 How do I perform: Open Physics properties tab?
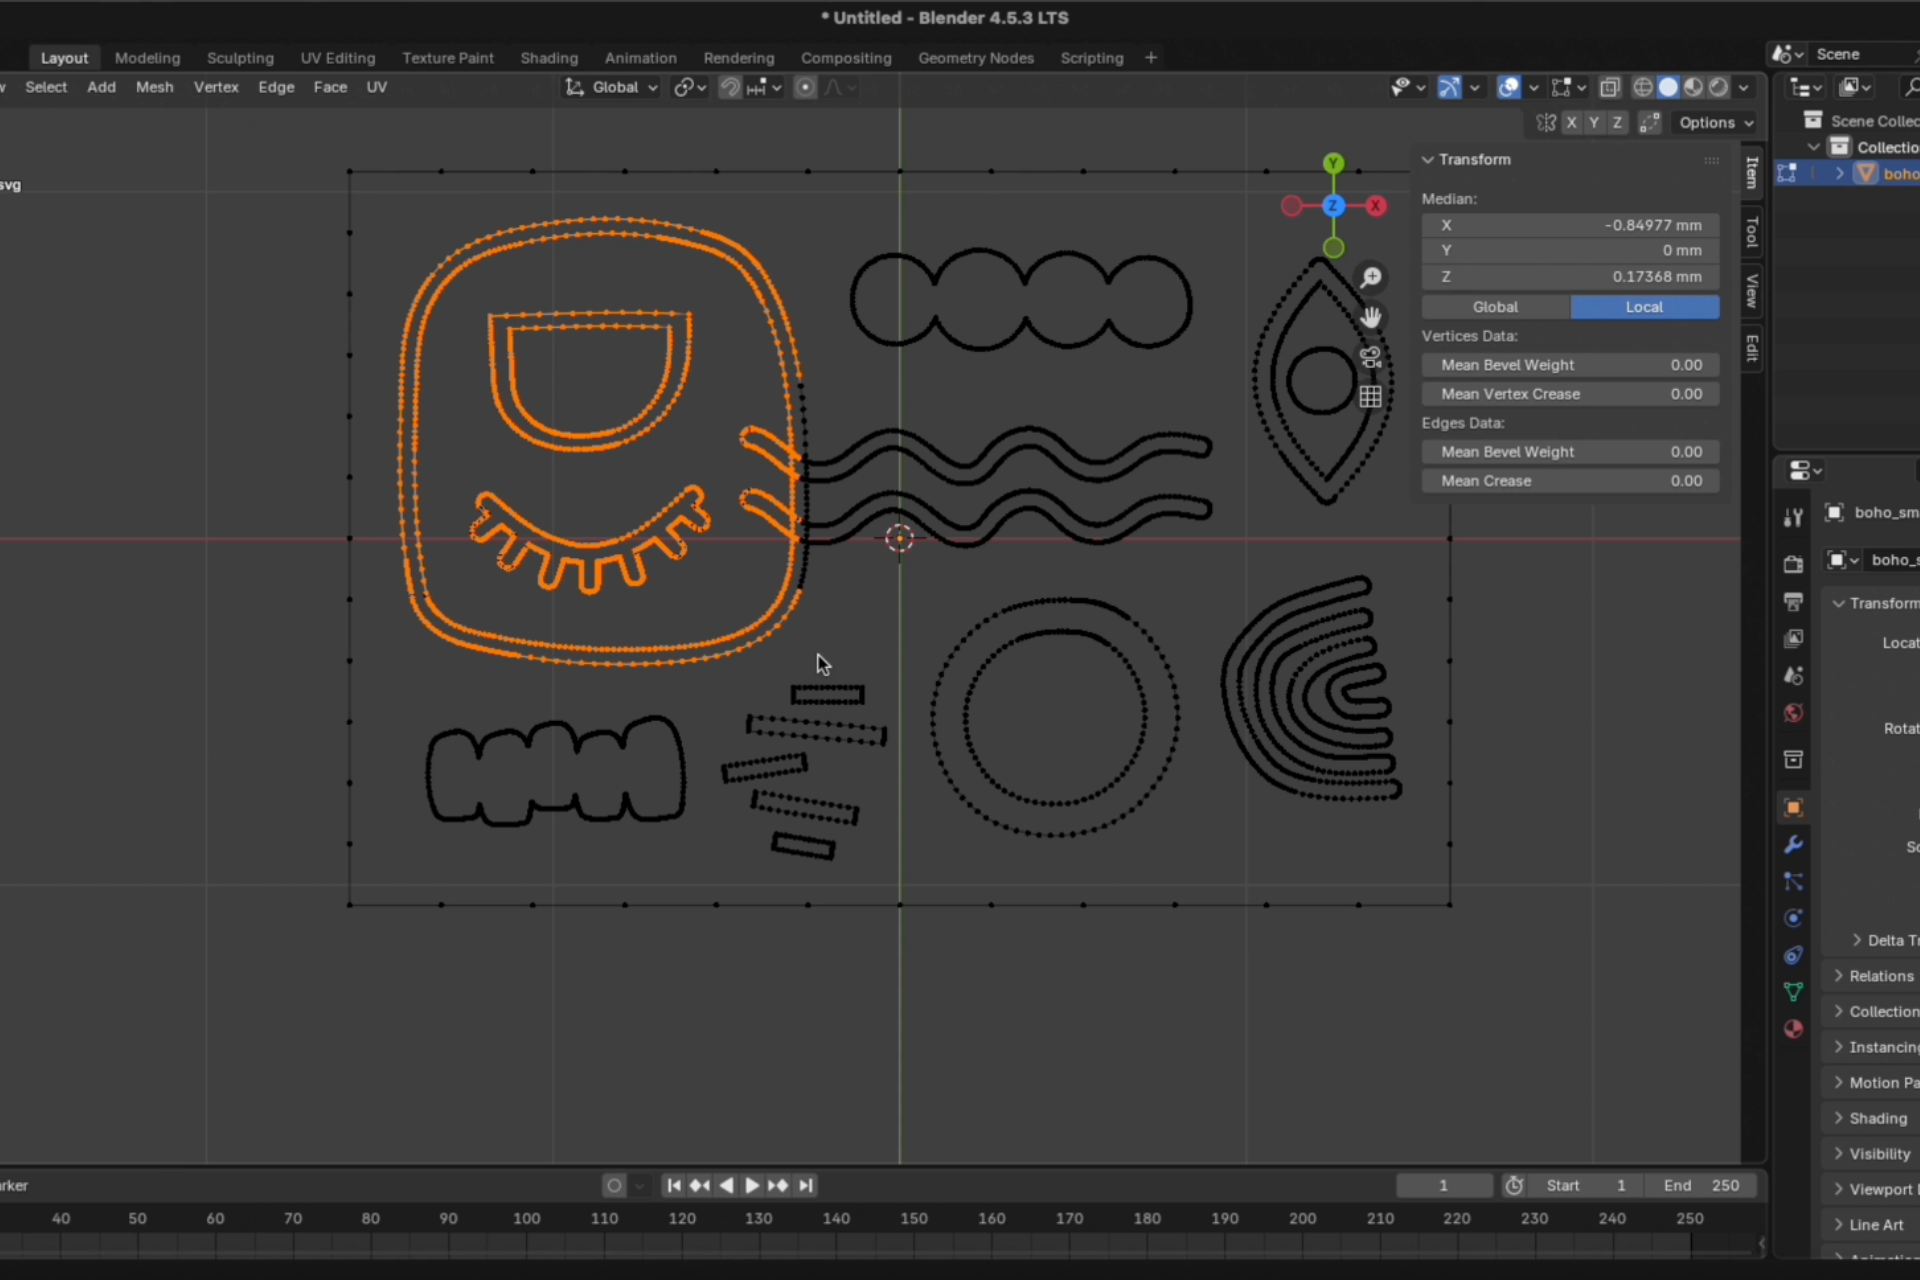[1793, 917]
